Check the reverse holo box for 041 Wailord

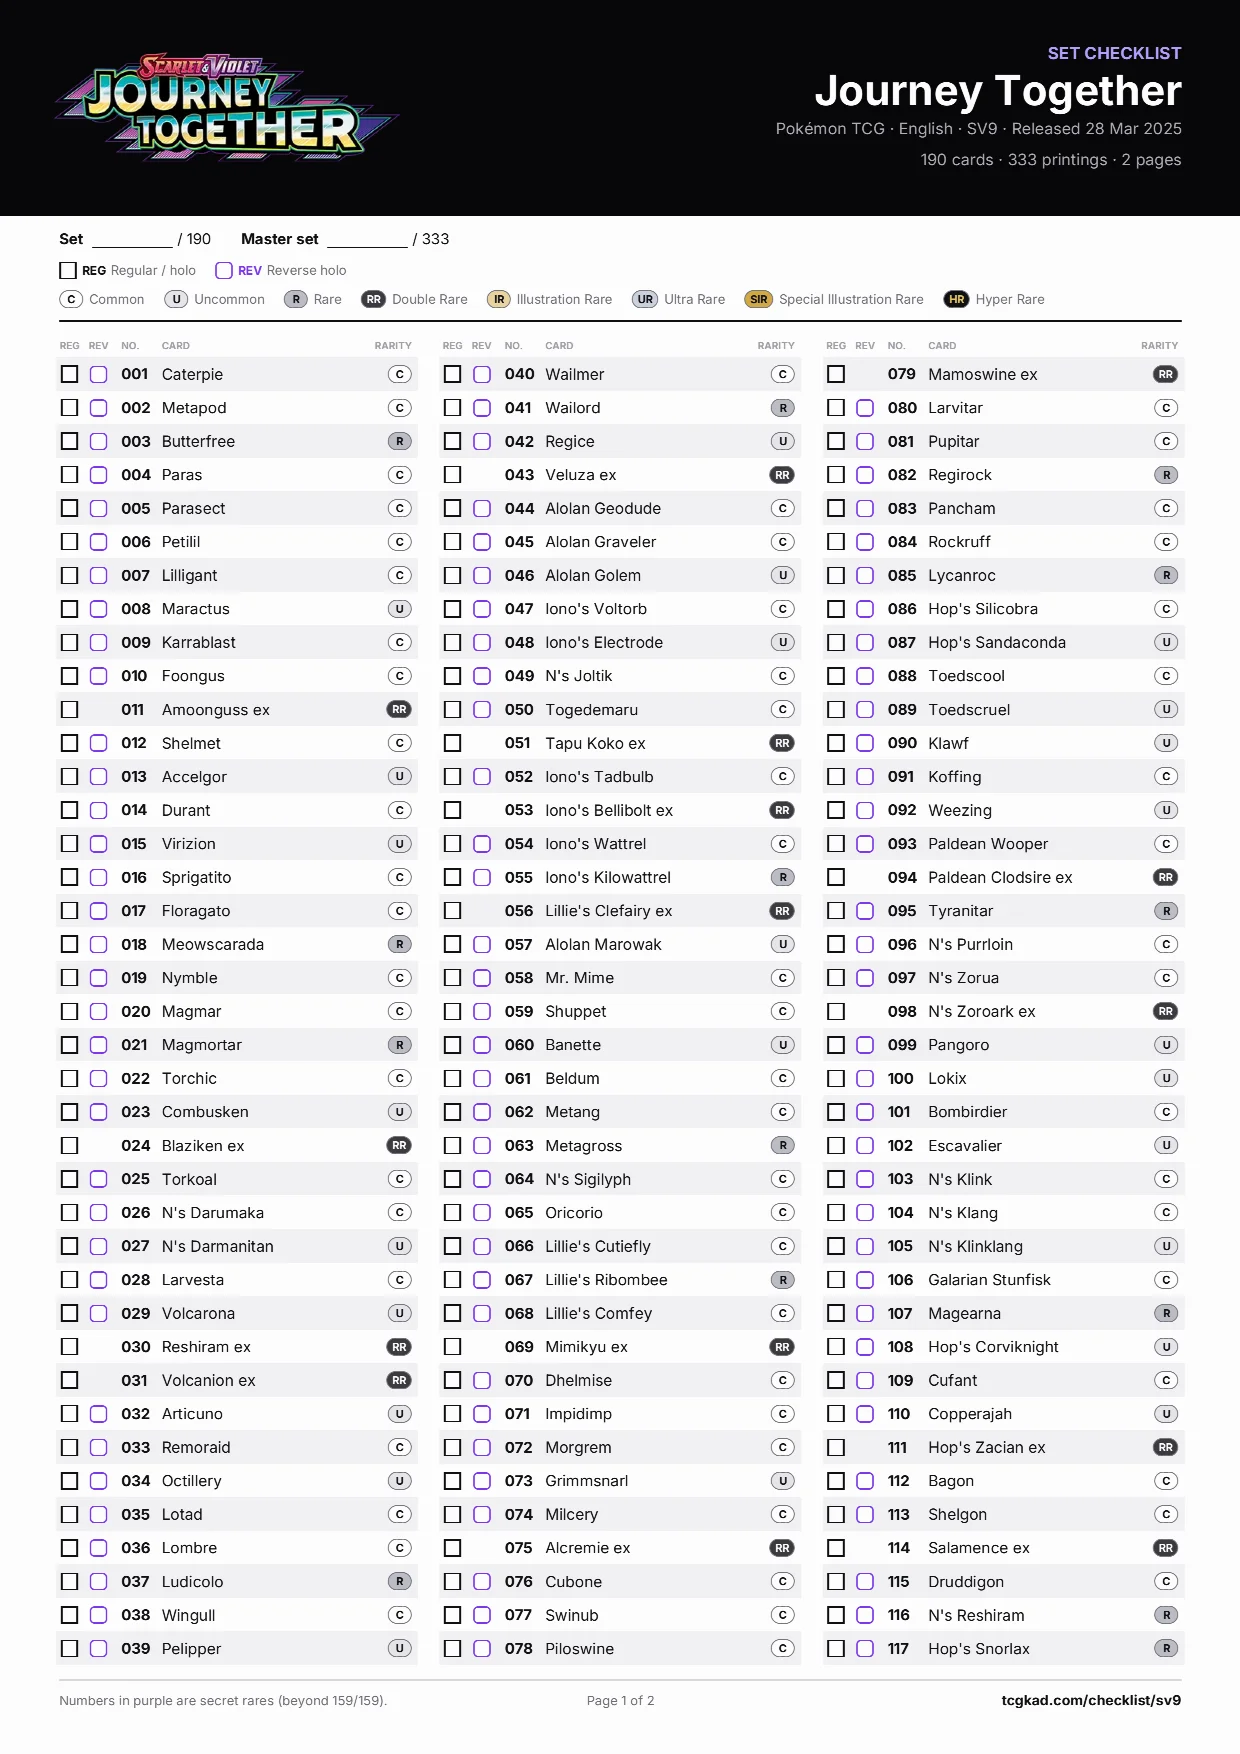click(482, 408)
